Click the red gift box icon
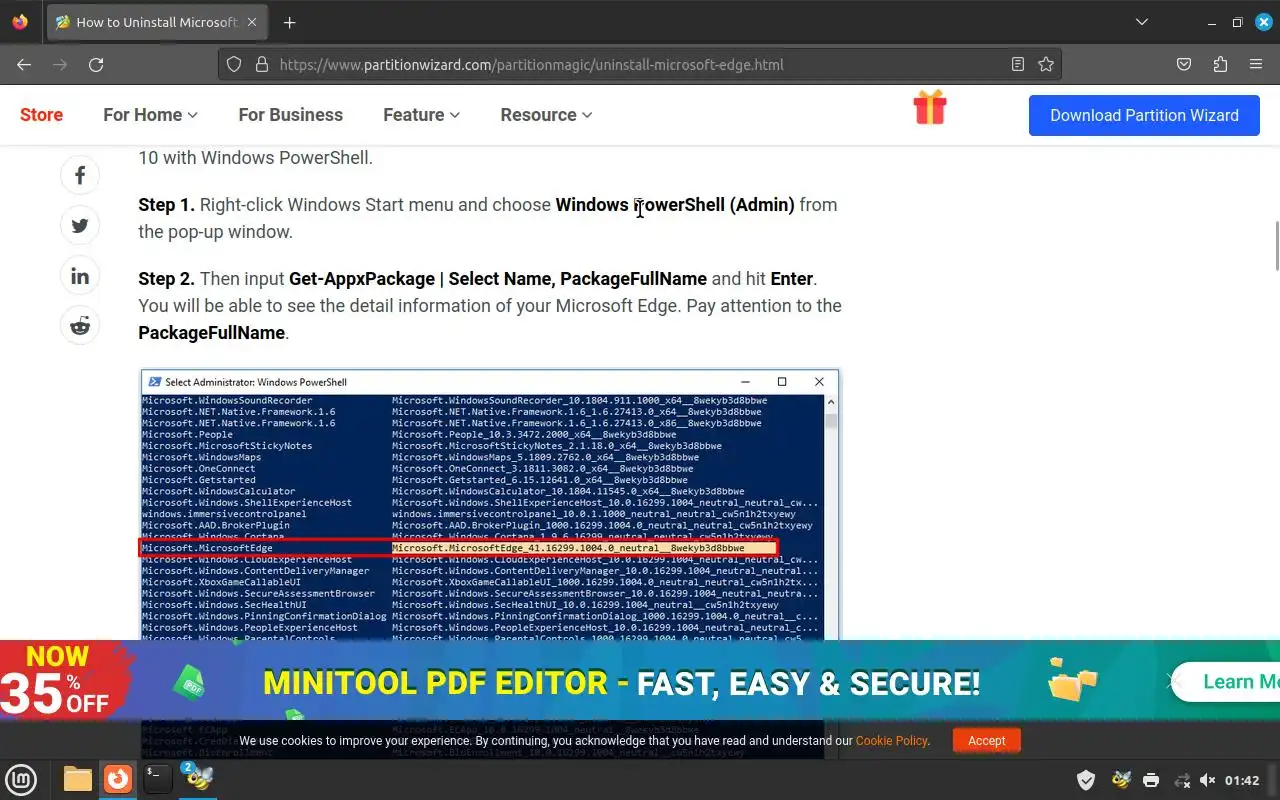 coord(930,107)
